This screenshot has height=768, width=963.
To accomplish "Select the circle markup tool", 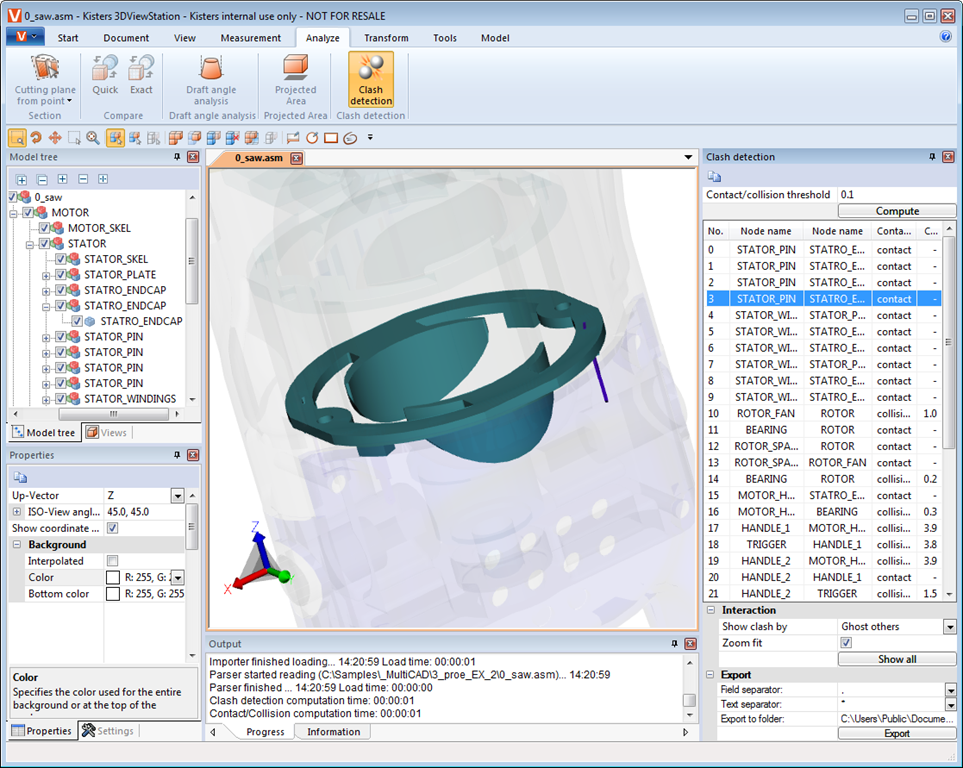I will click(x=312, y=138).
